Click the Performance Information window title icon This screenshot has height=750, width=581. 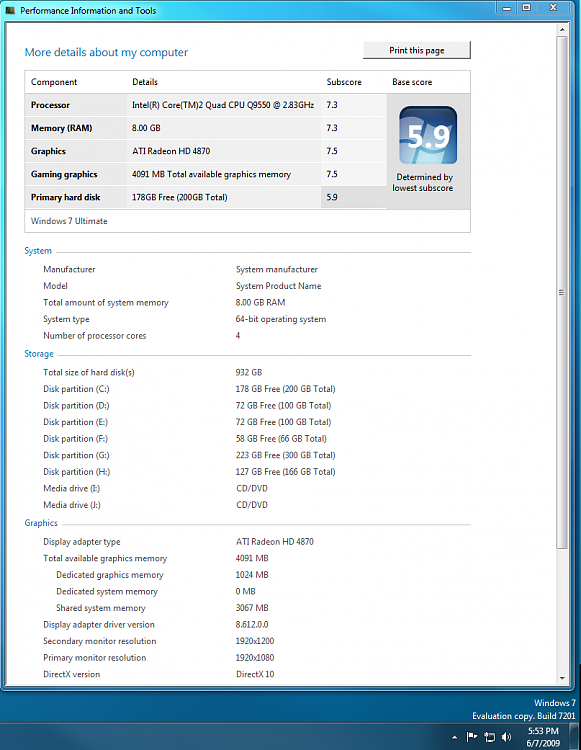click(x=10, y=10)
